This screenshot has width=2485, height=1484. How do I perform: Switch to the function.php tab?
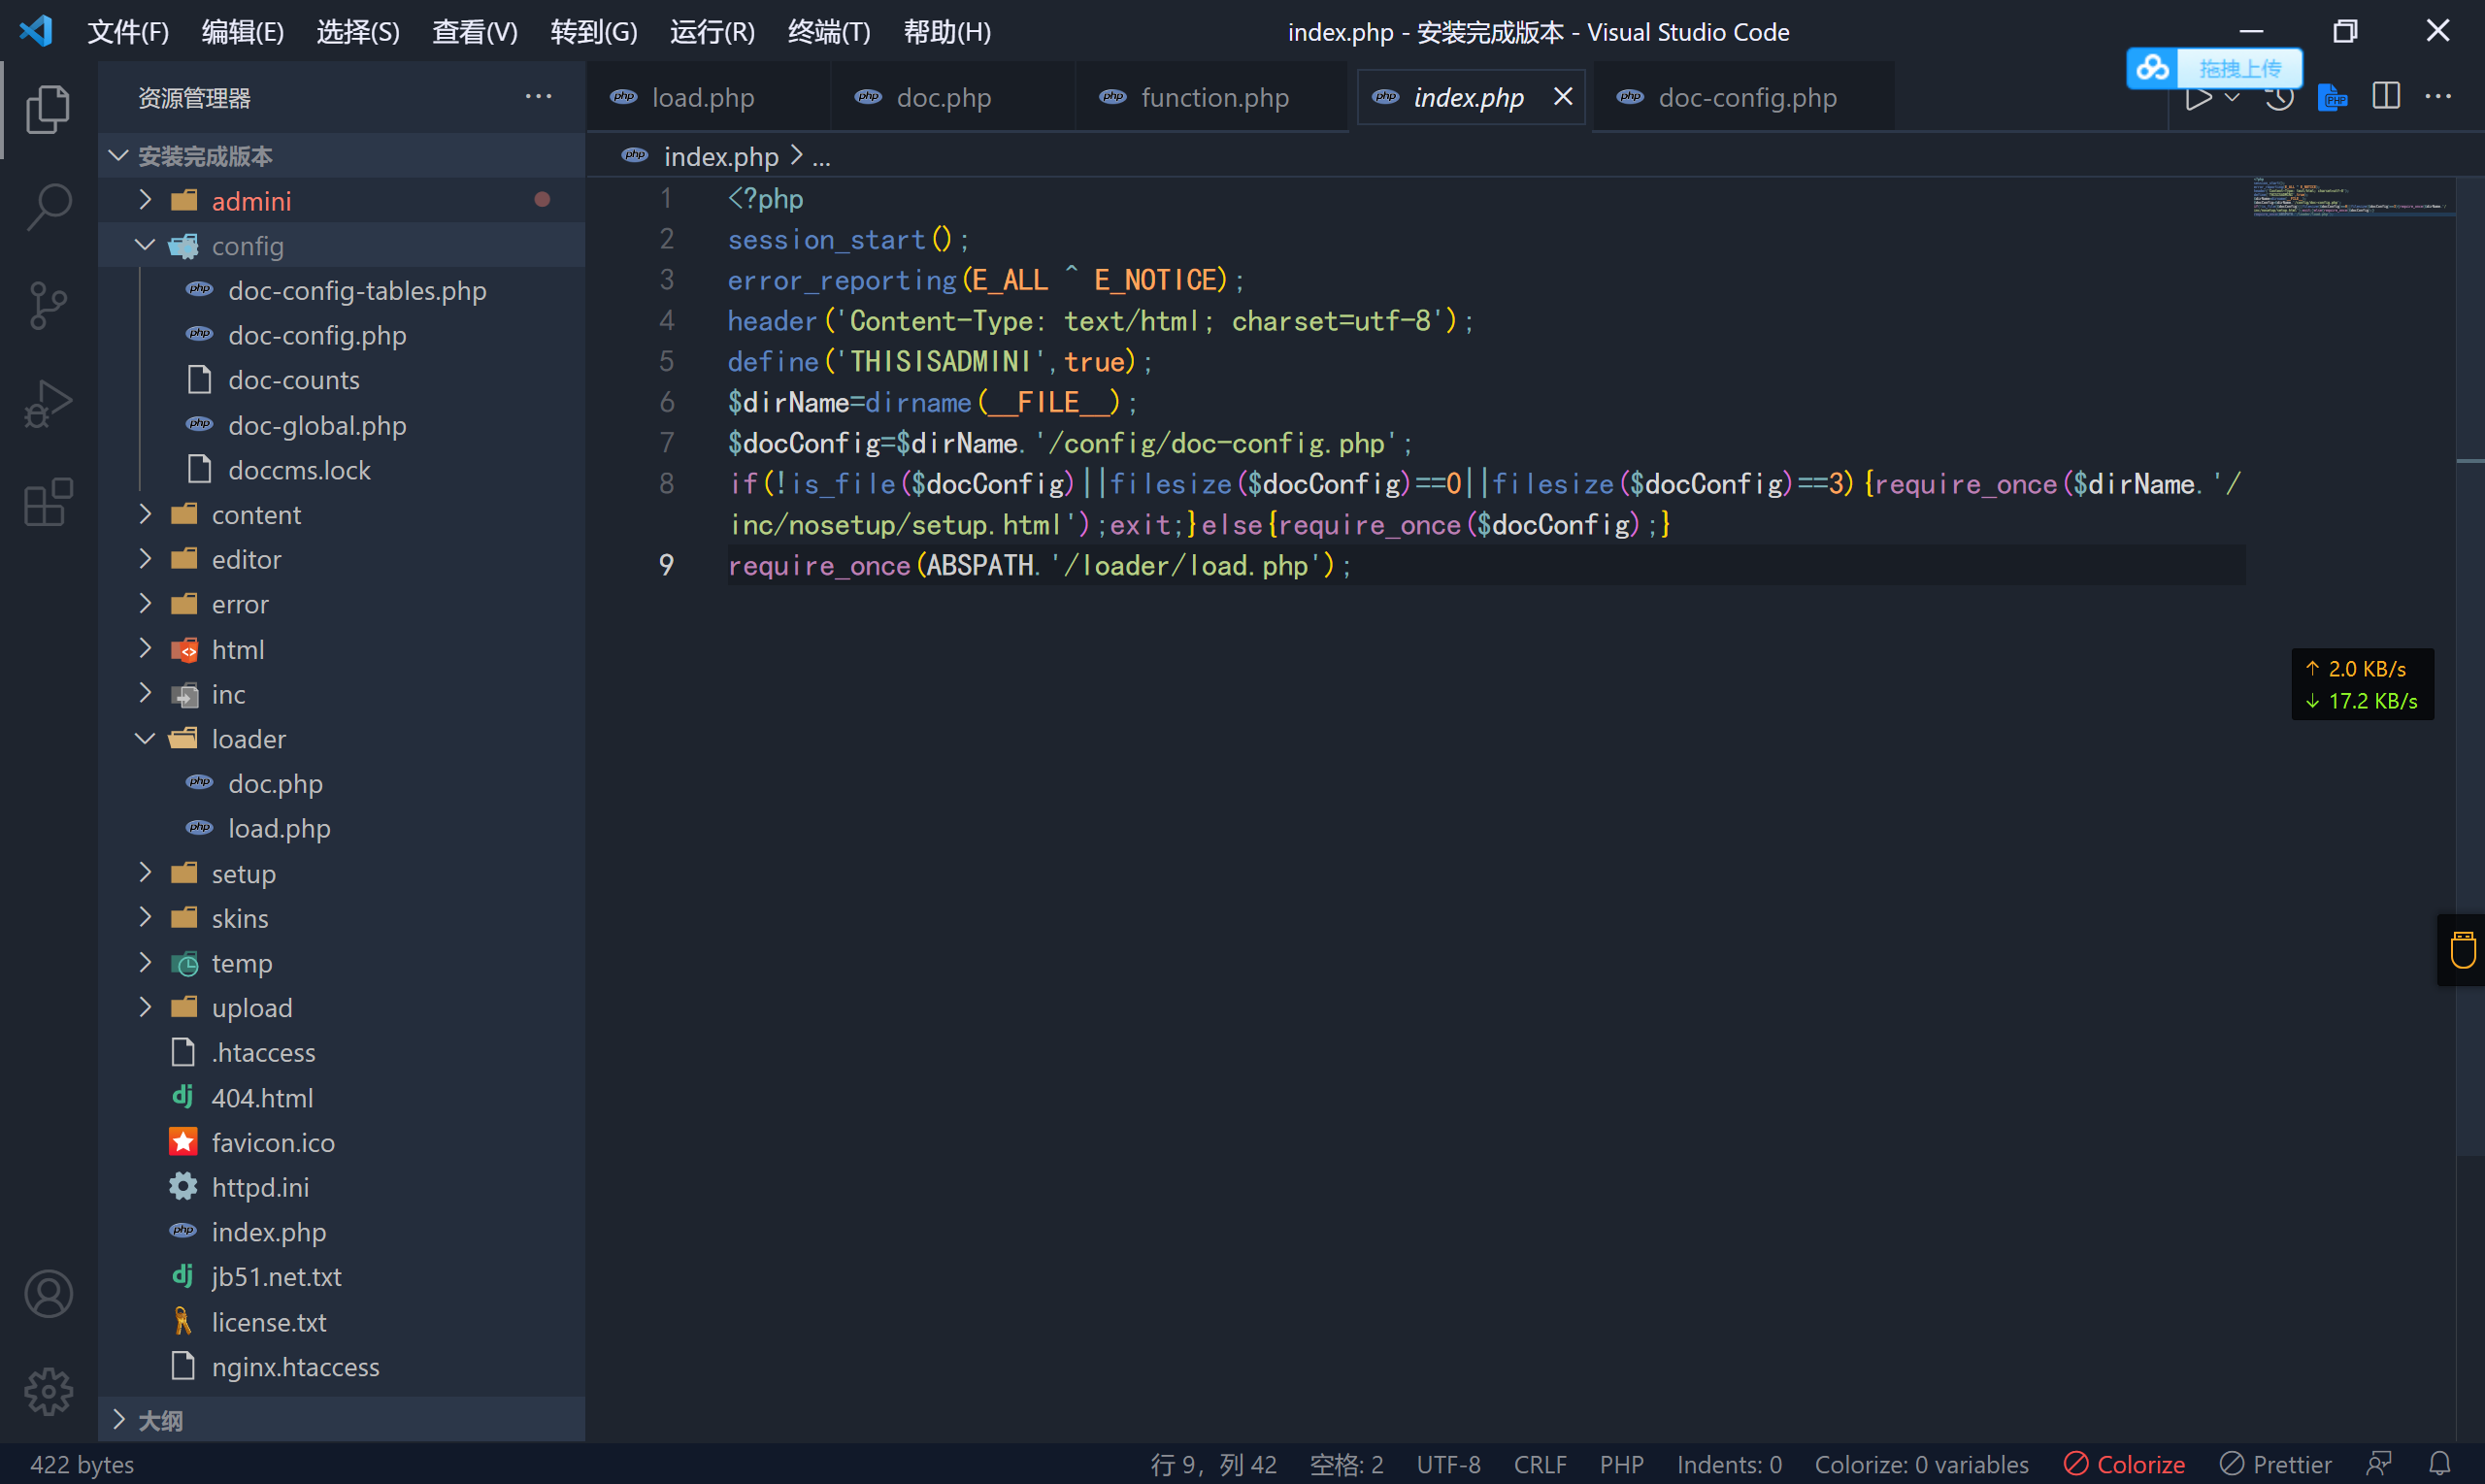pyautogui.click(x=1213, y=98)
